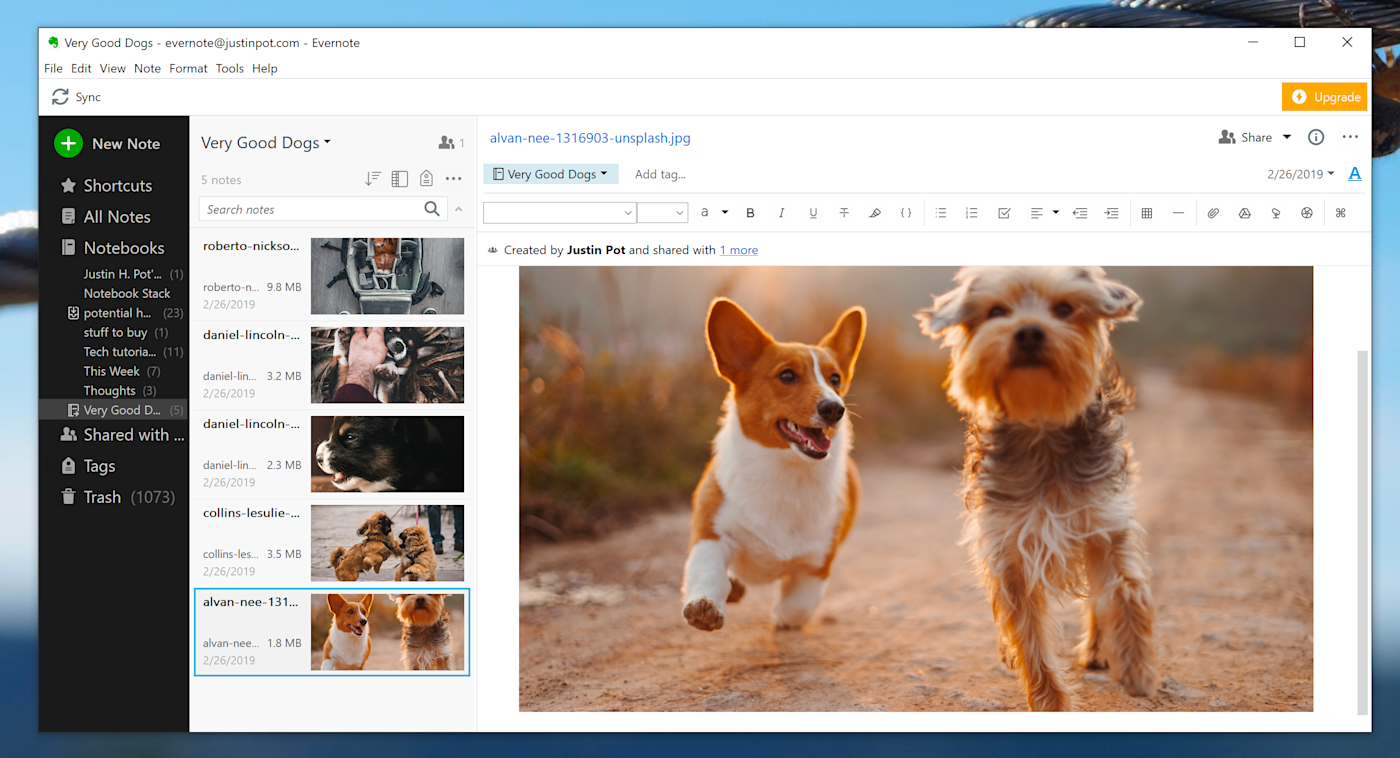The height and width of the screenshot is (758, 1400).
Task: Select the Tech tutorials notebook
Action: click(x=121, y=352)
